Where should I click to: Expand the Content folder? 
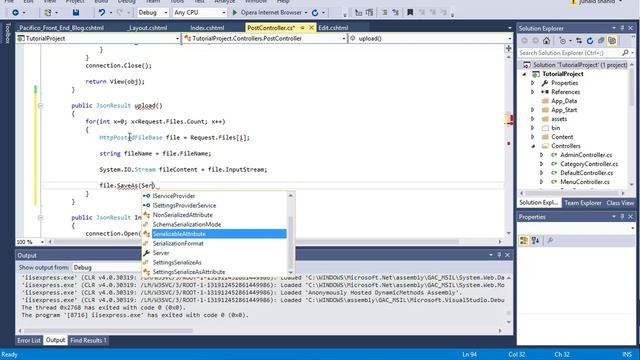[533, 137]
